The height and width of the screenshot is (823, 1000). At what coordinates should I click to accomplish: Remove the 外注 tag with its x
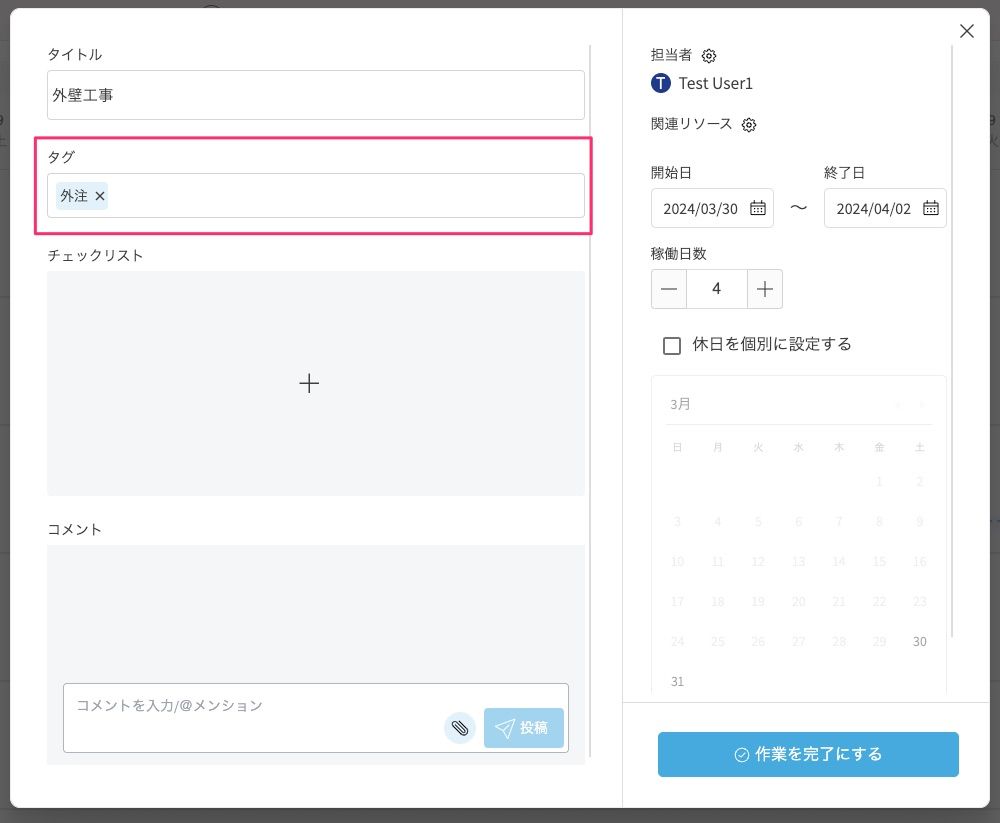tap(100, 196)
